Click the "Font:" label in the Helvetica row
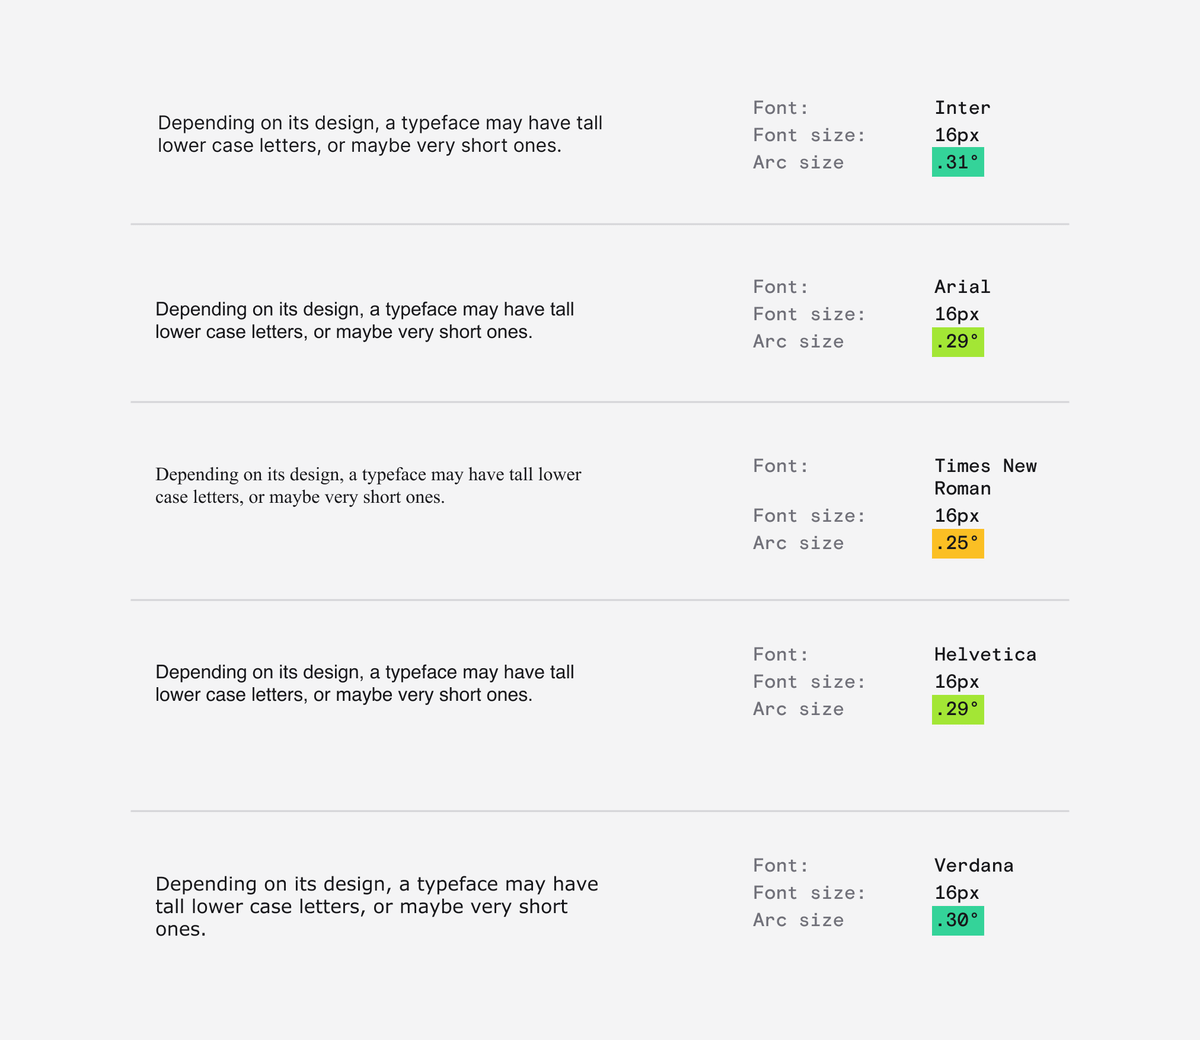This screenshot has width=1200, height=1040. pyautogui.click(x=780, y=655)
